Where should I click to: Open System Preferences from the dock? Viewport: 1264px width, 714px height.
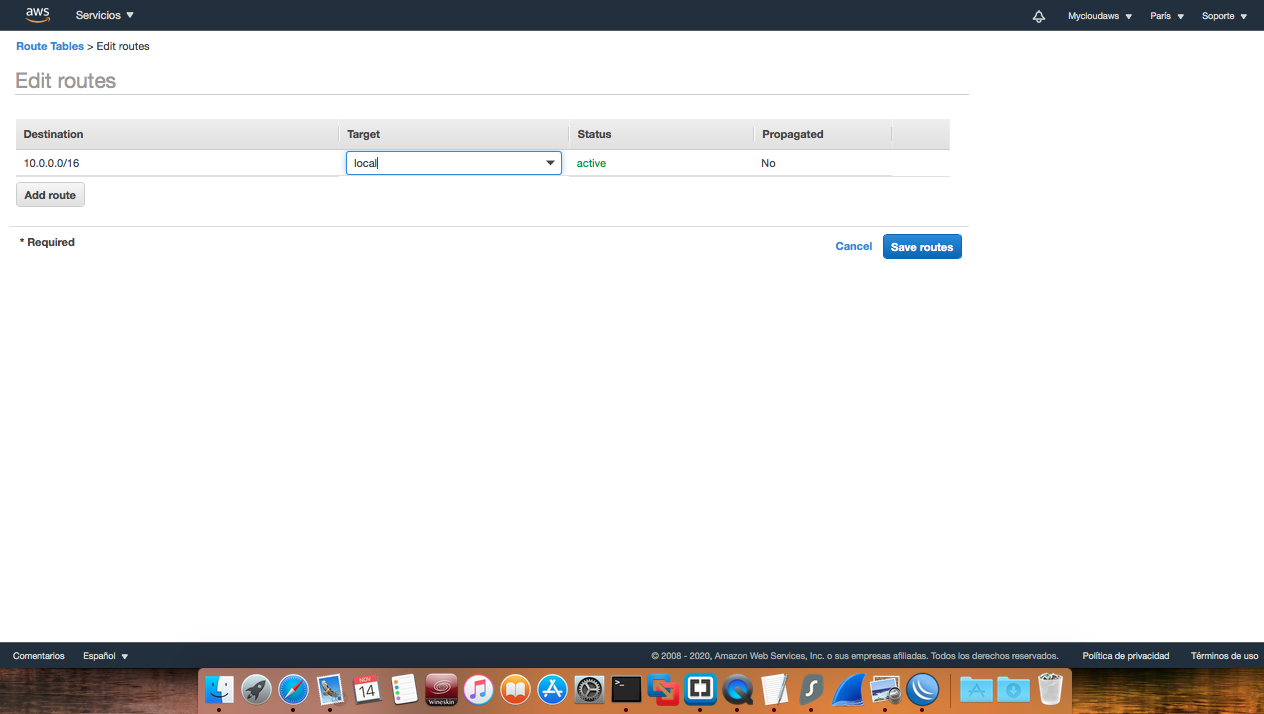coord(588,689)
